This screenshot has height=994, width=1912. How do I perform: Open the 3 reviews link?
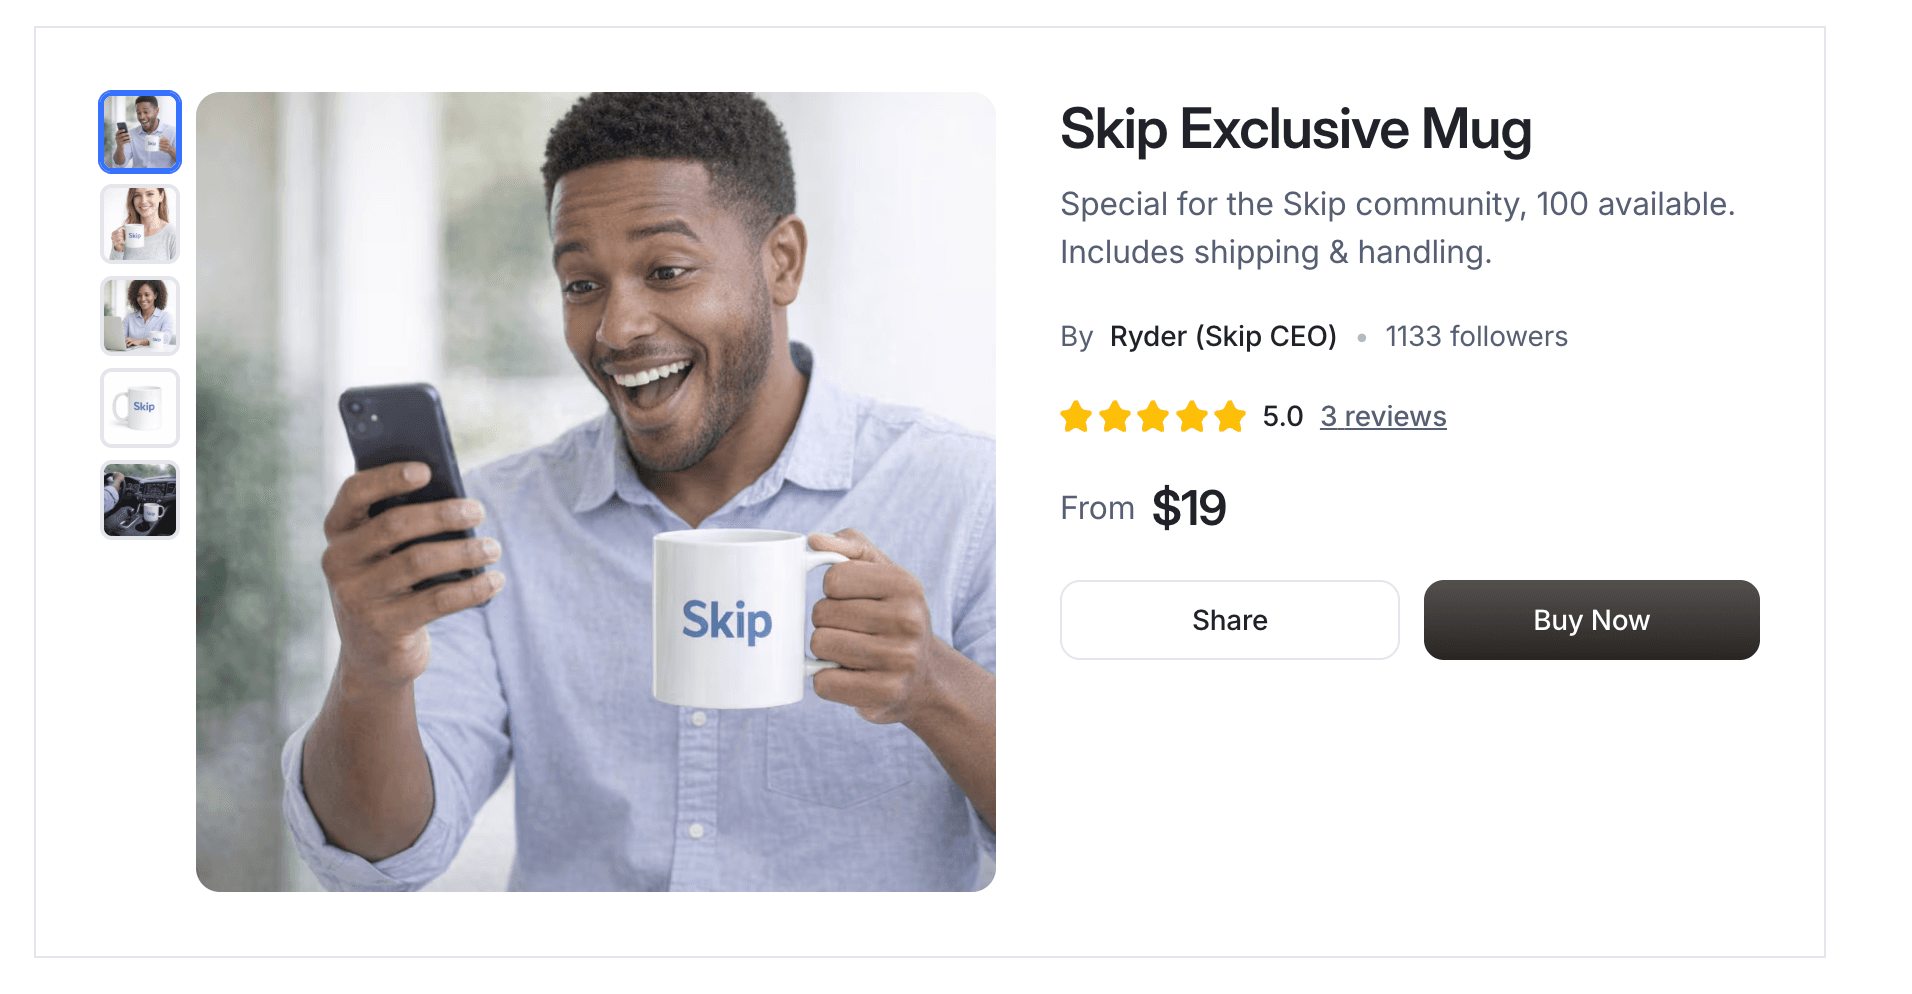click(x=1383, y=416)
